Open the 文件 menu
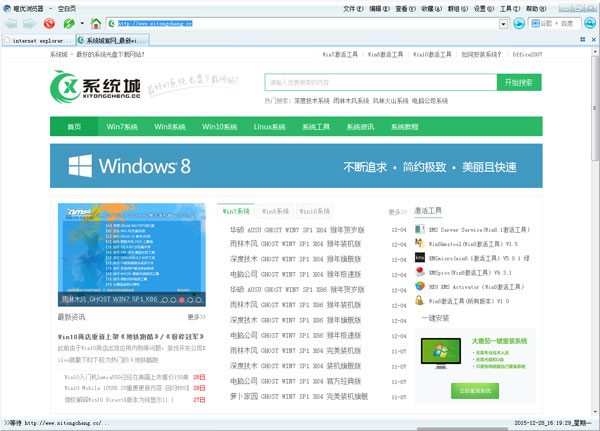 (353, 8)
